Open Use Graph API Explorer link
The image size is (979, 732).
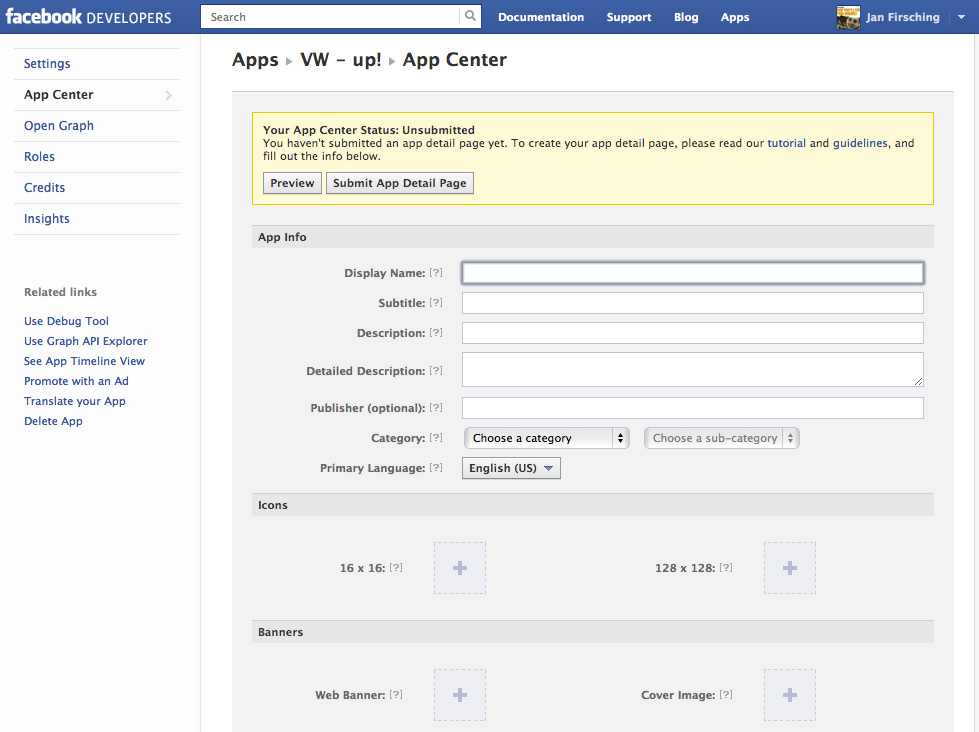pos(86,341)
